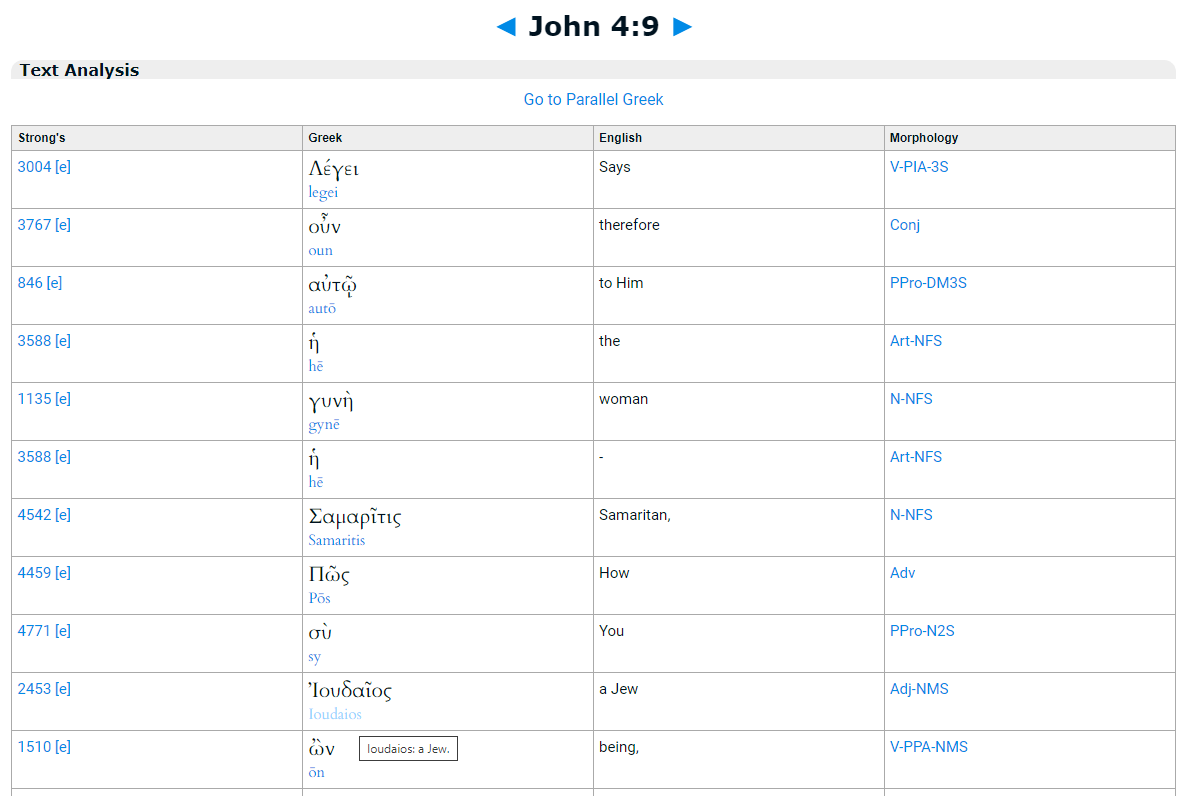This screenshot has height=796, width=1181.
Task: Open the Go to Parallel Greek link
Action: click(594, 99)
